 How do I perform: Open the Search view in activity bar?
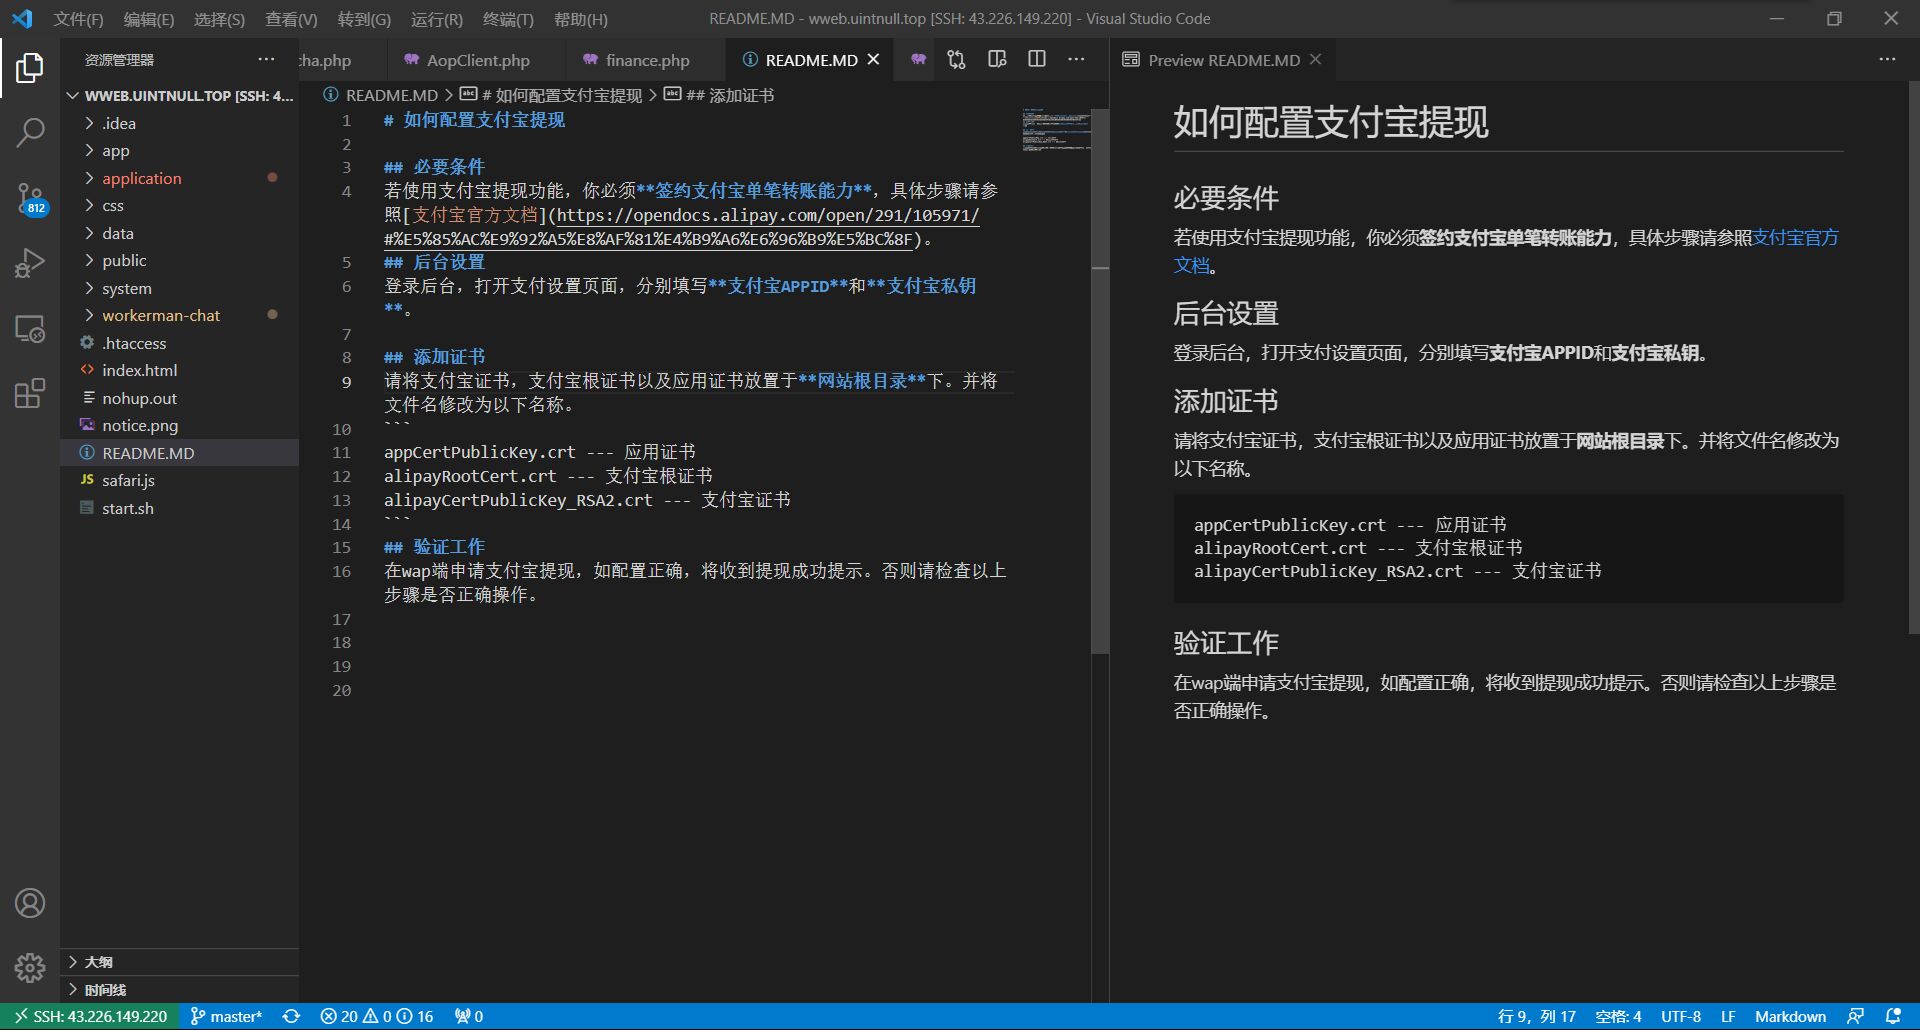tap(30, 132)
